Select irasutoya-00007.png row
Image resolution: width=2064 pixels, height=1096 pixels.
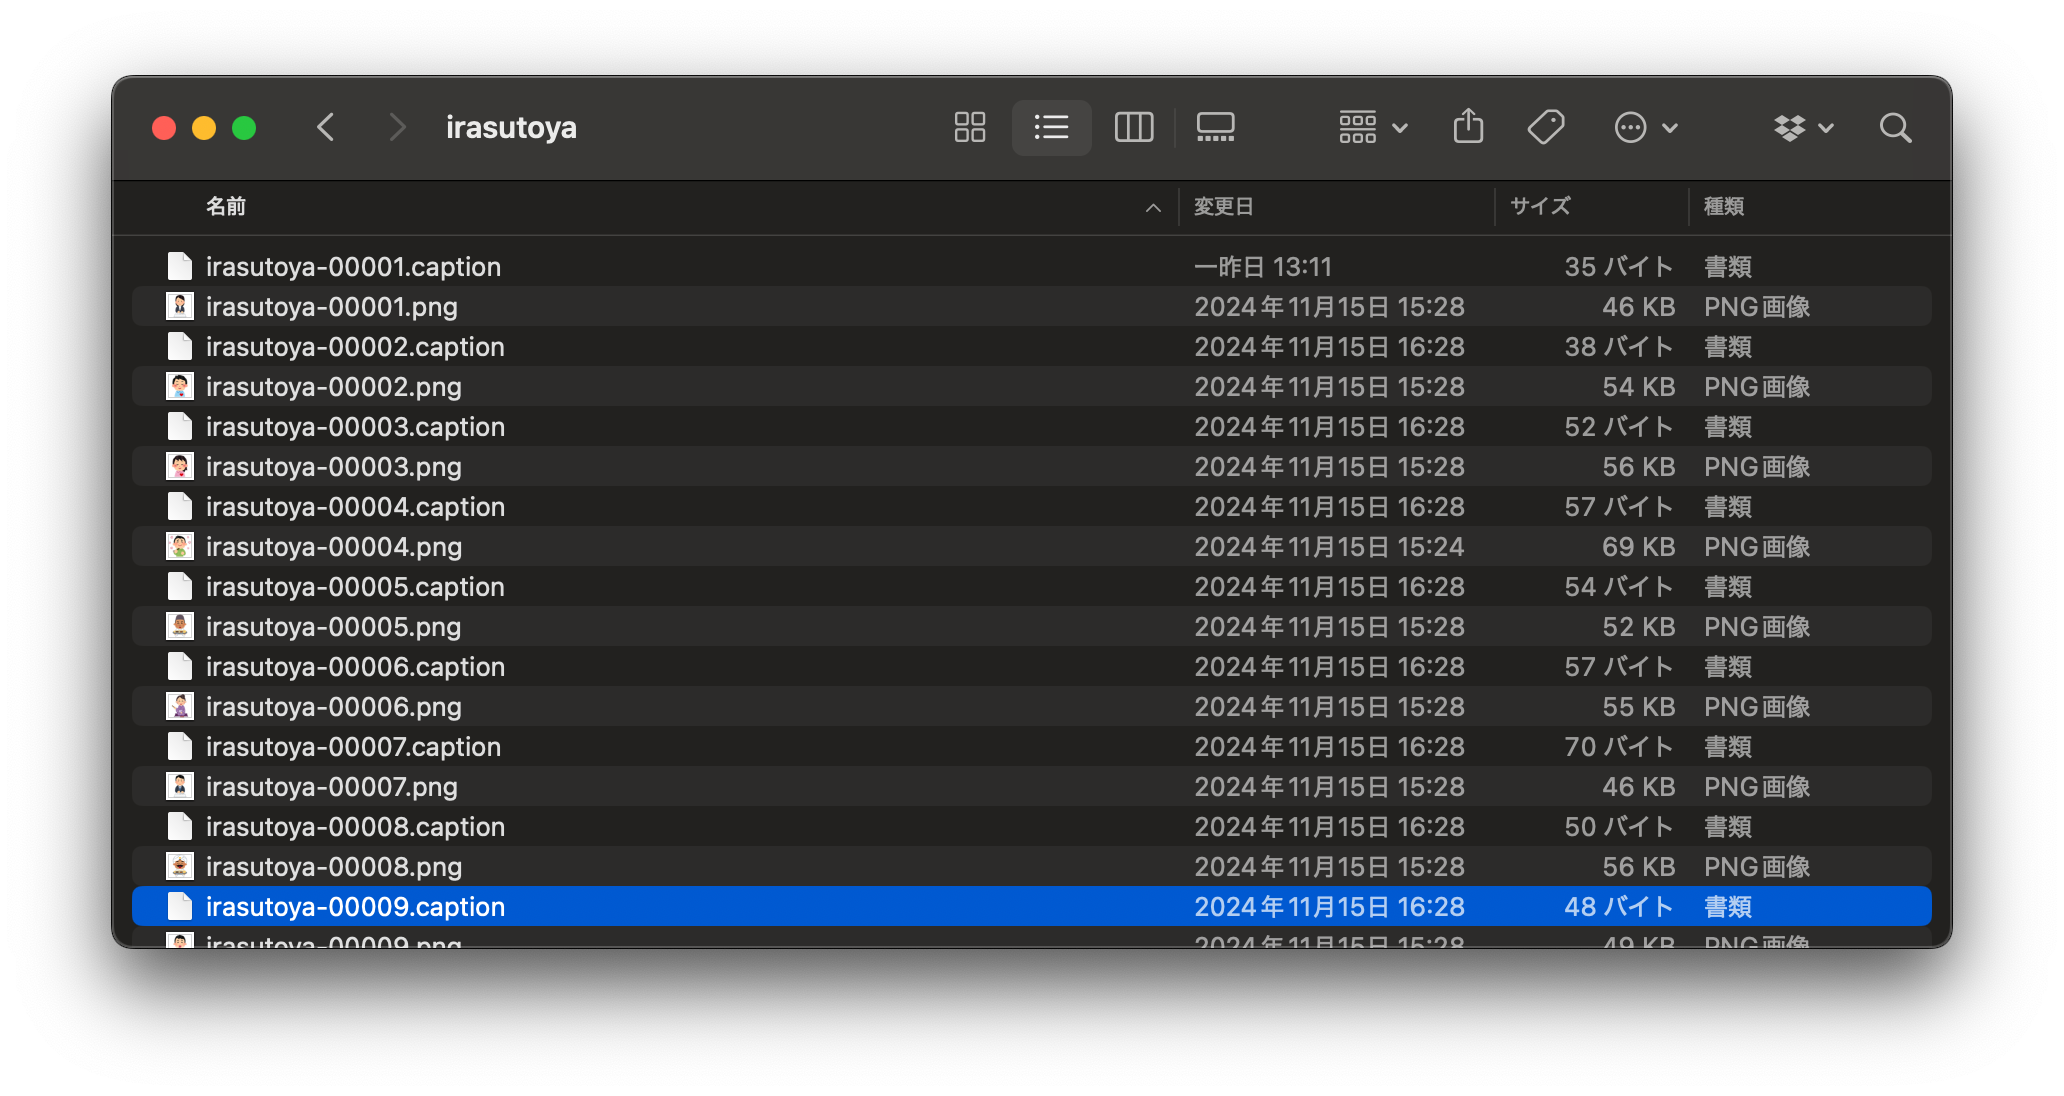pyautogui.click(x=332, y=787)
